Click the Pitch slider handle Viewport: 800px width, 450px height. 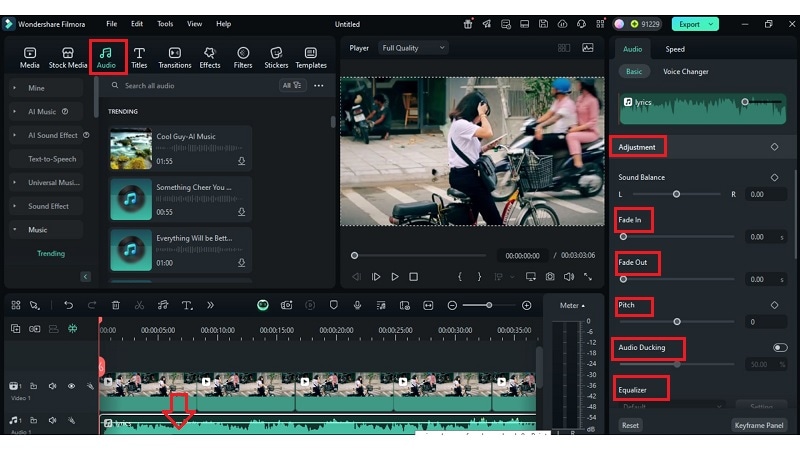(677, 321)
